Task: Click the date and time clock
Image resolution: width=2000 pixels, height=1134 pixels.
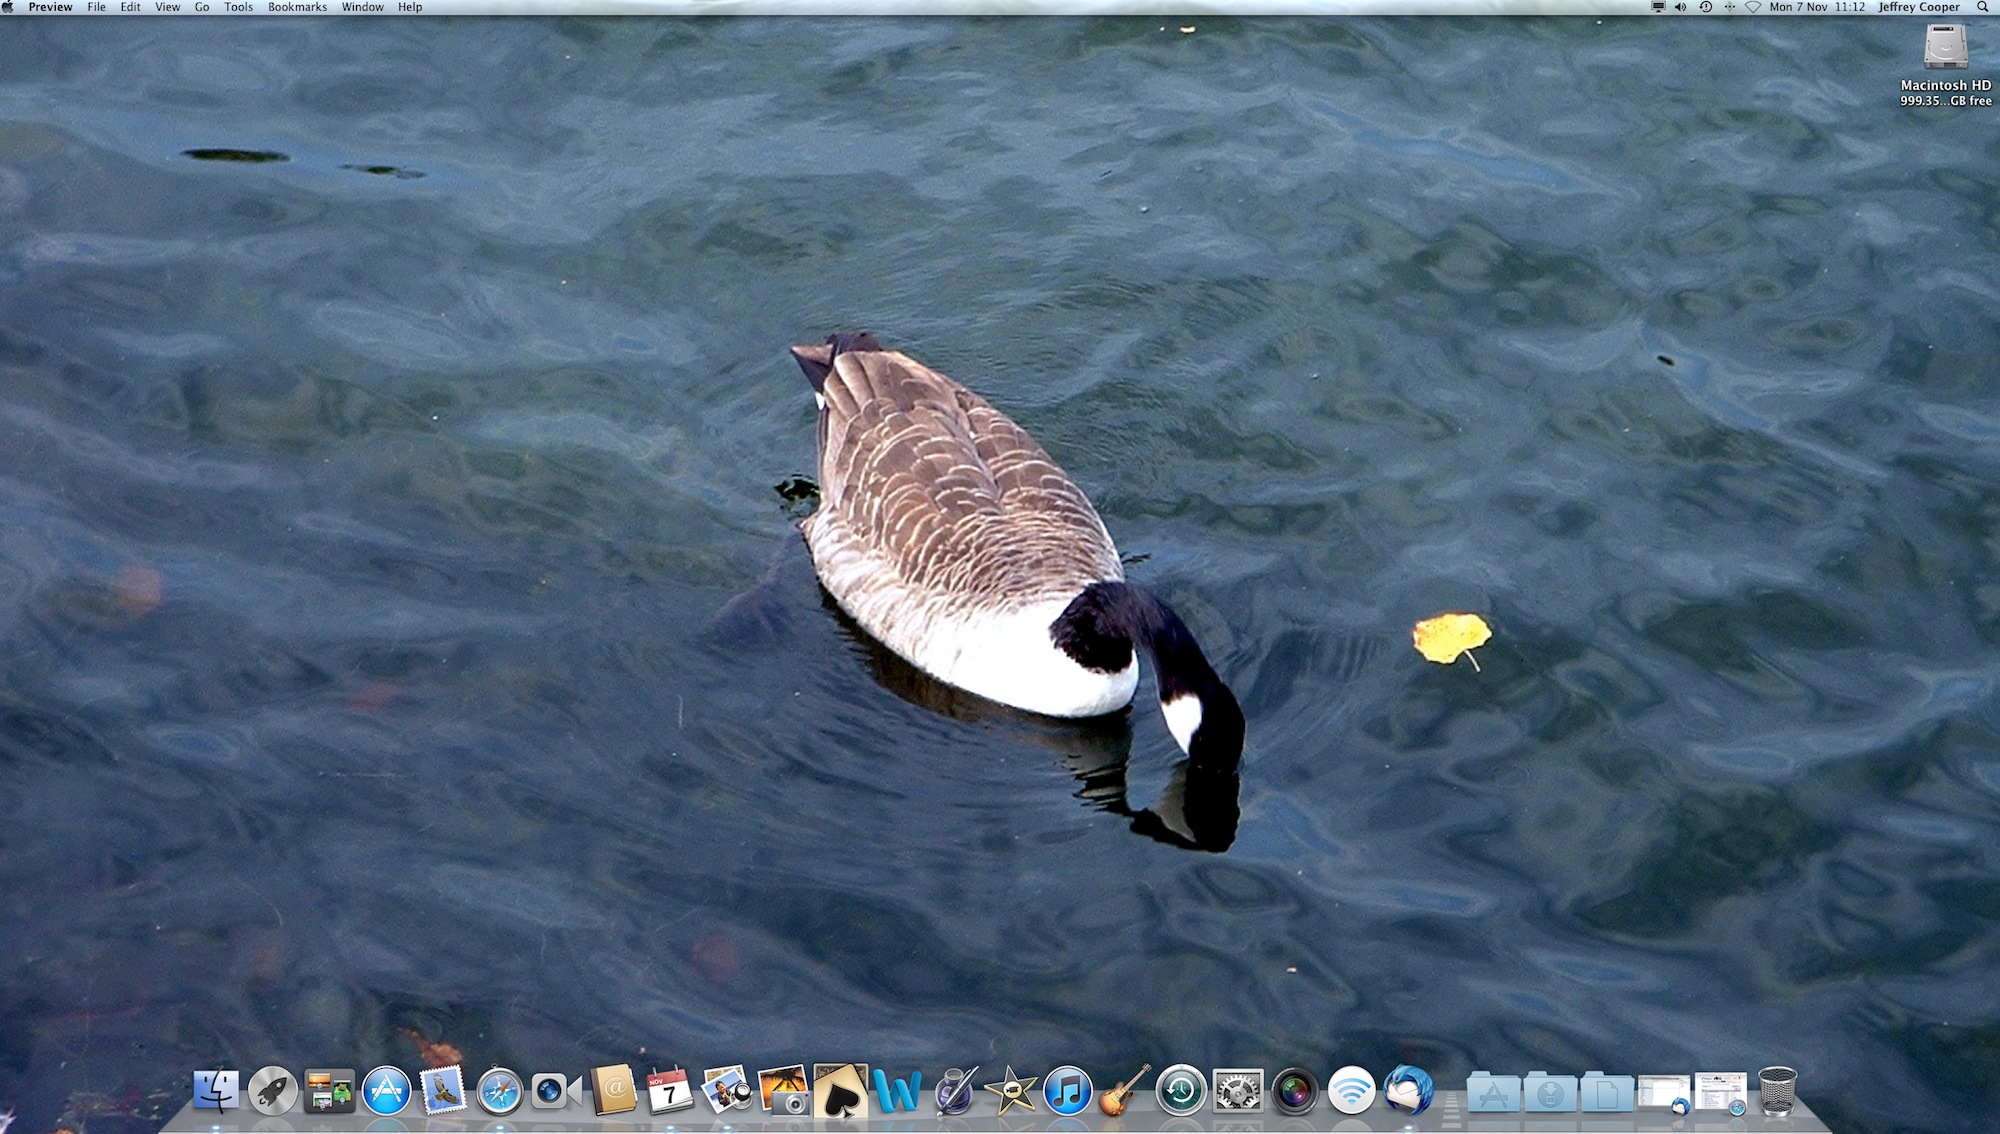Action: click(1817, 7)
